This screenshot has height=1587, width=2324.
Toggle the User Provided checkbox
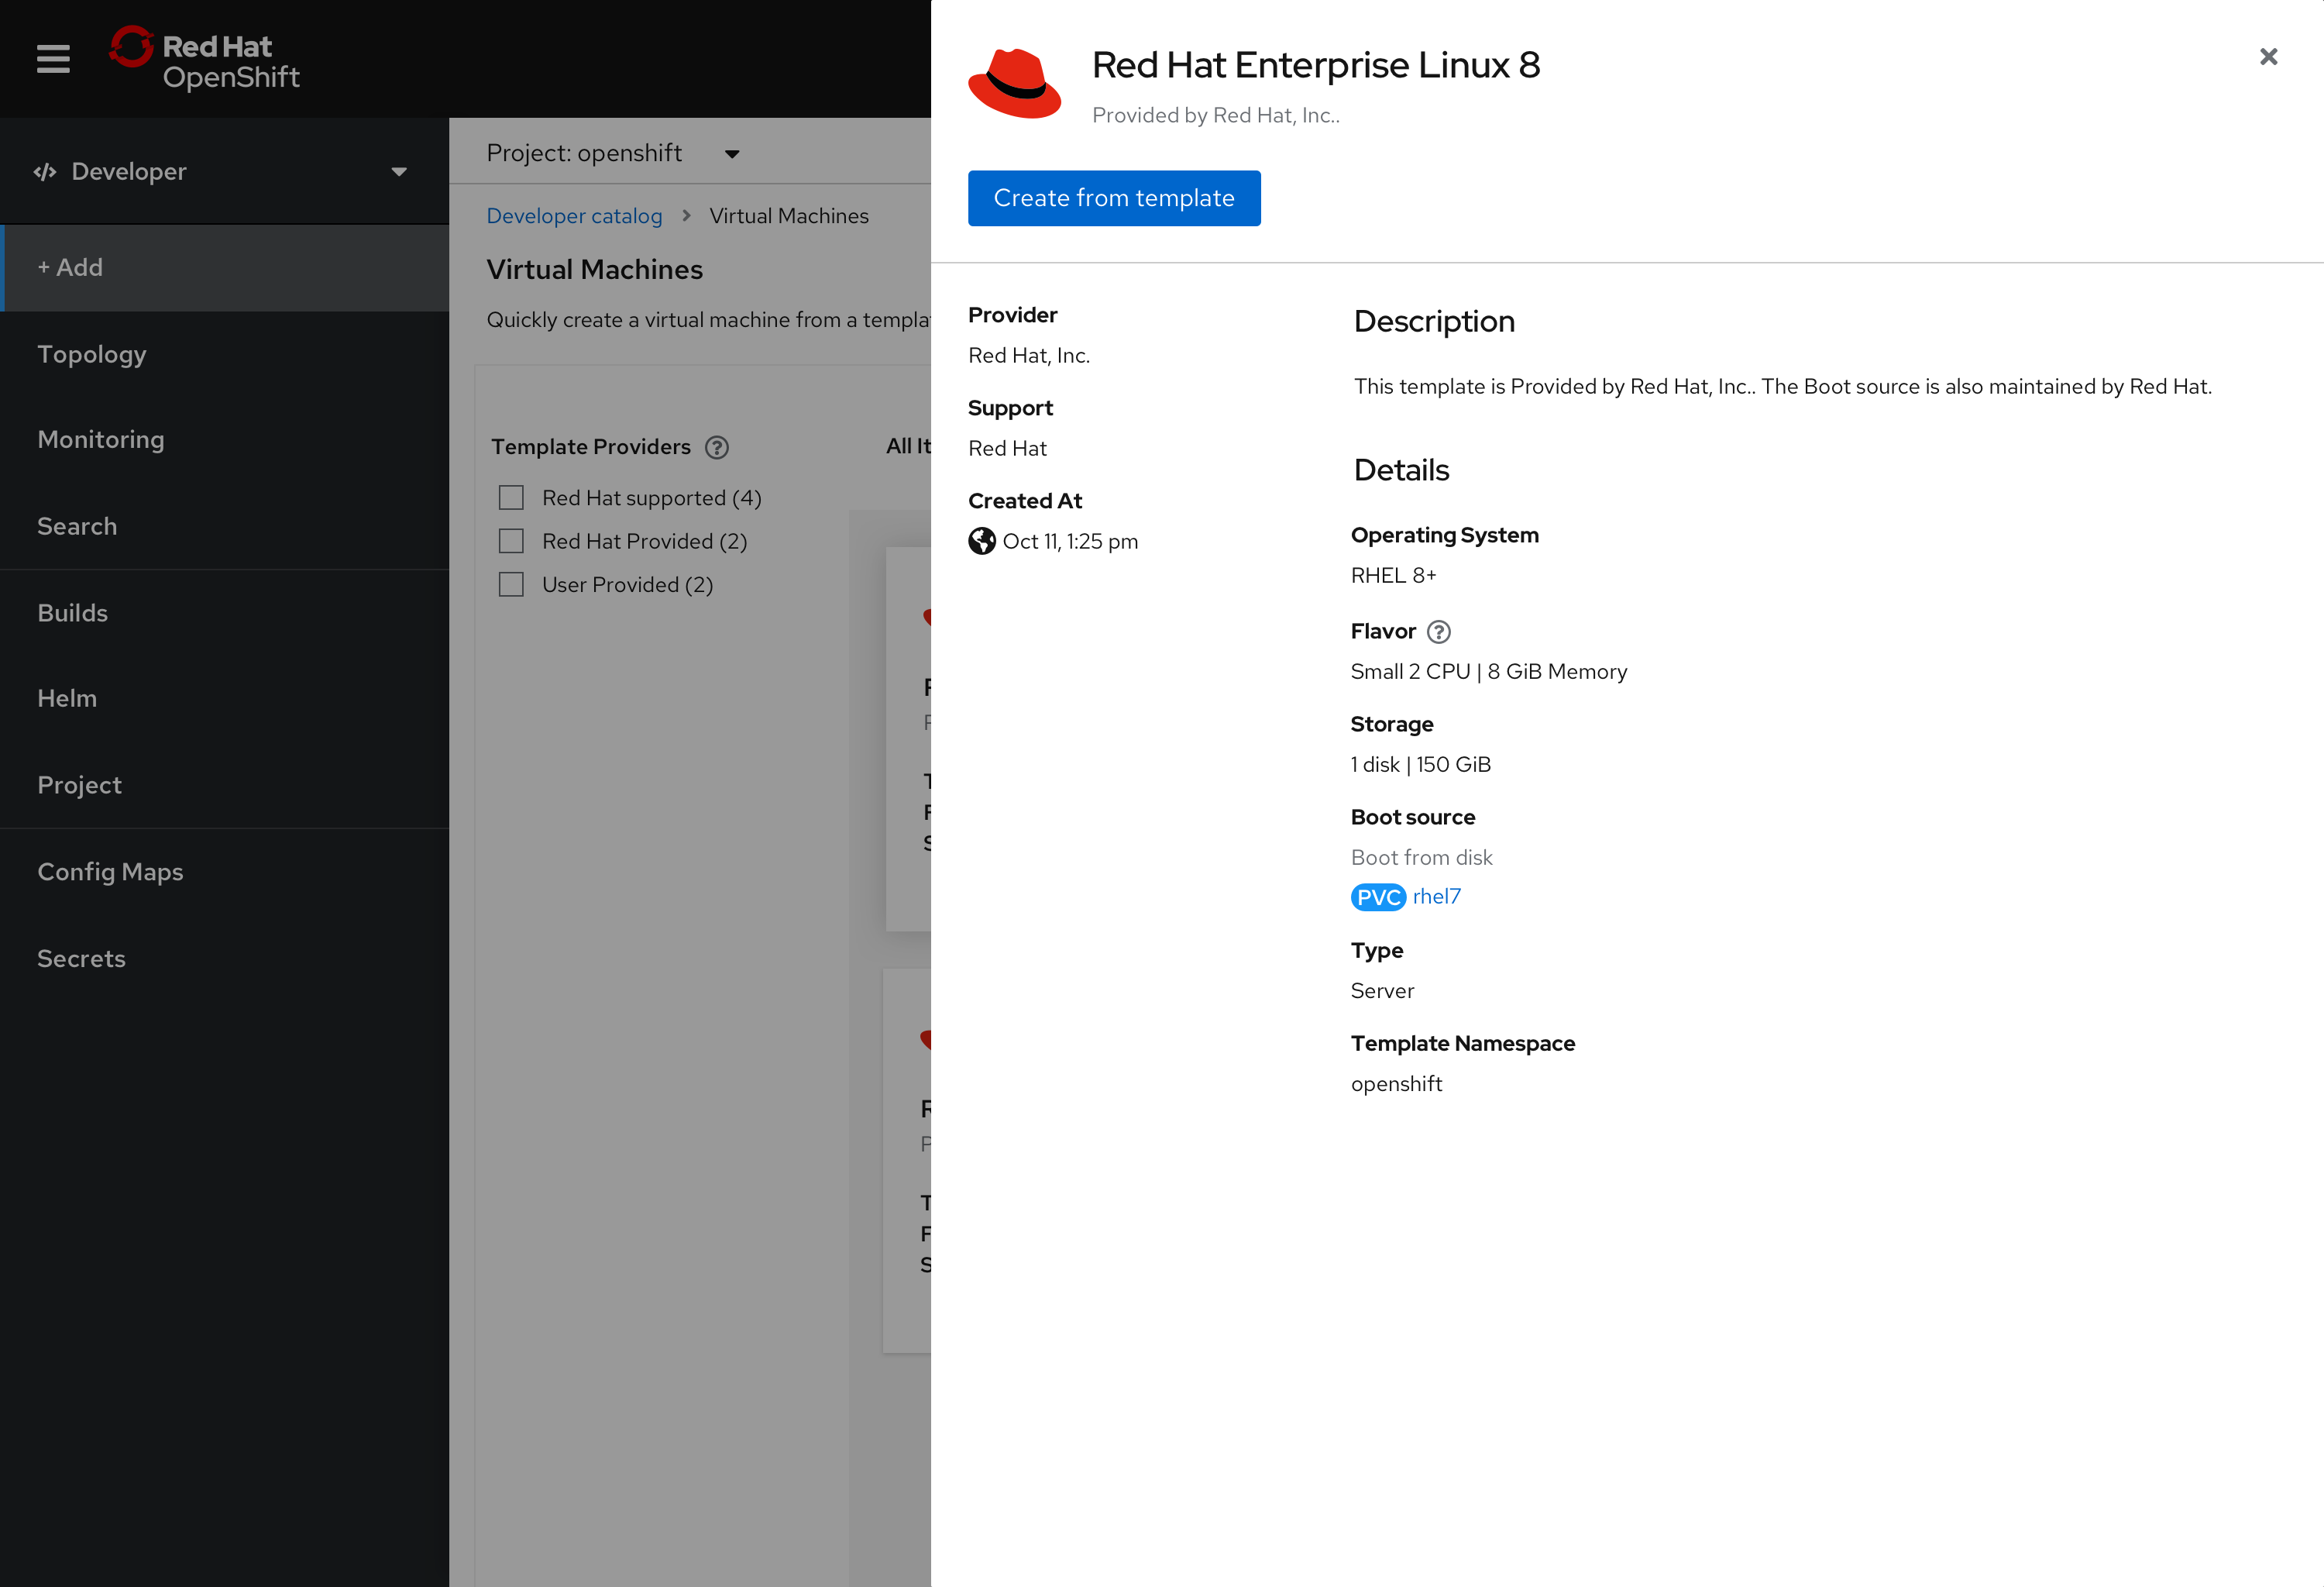click(x=511, y=585)
